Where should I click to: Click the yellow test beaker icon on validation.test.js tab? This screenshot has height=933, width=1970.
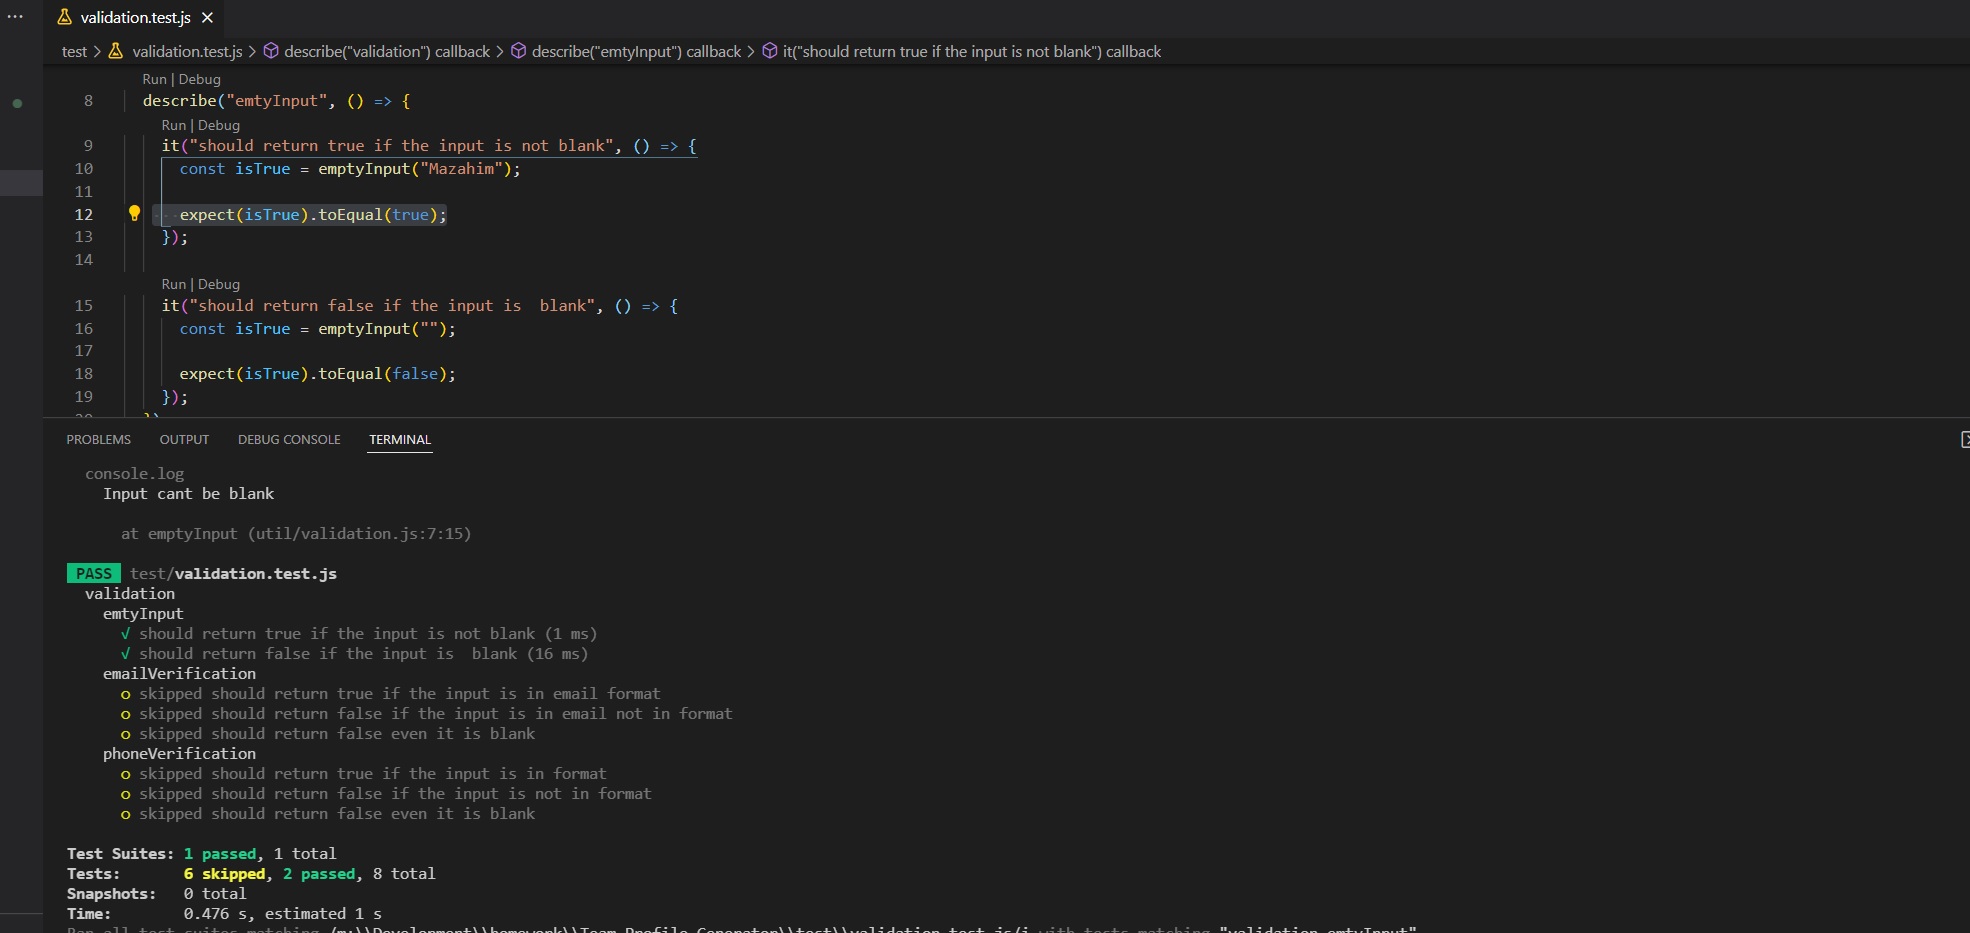coord(65,17)
